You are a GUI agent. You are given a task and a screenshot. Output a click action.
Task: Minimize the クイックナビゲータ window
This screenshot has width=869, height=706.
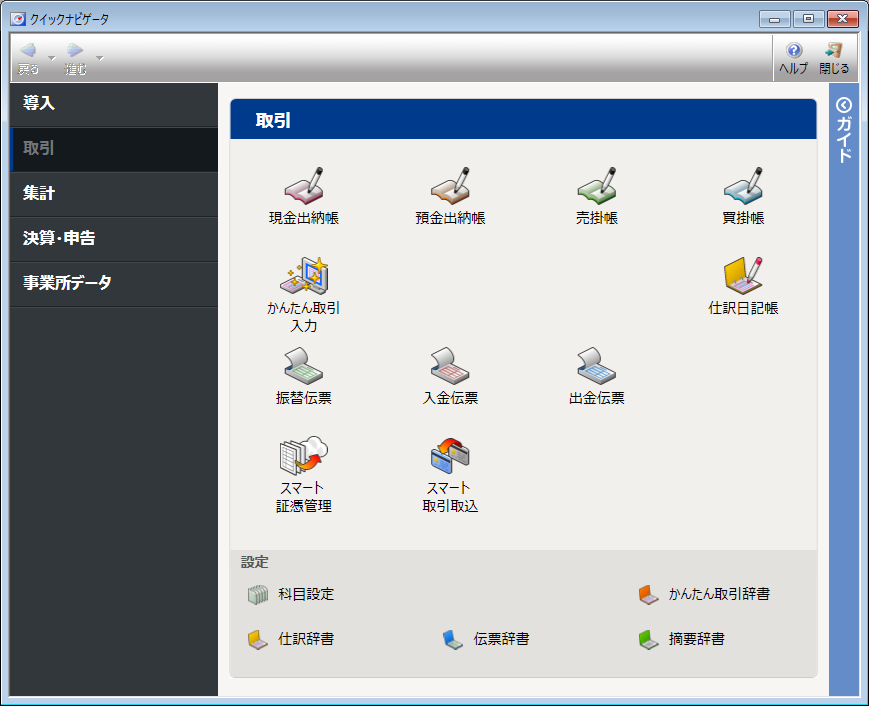[x=774, y=19]
